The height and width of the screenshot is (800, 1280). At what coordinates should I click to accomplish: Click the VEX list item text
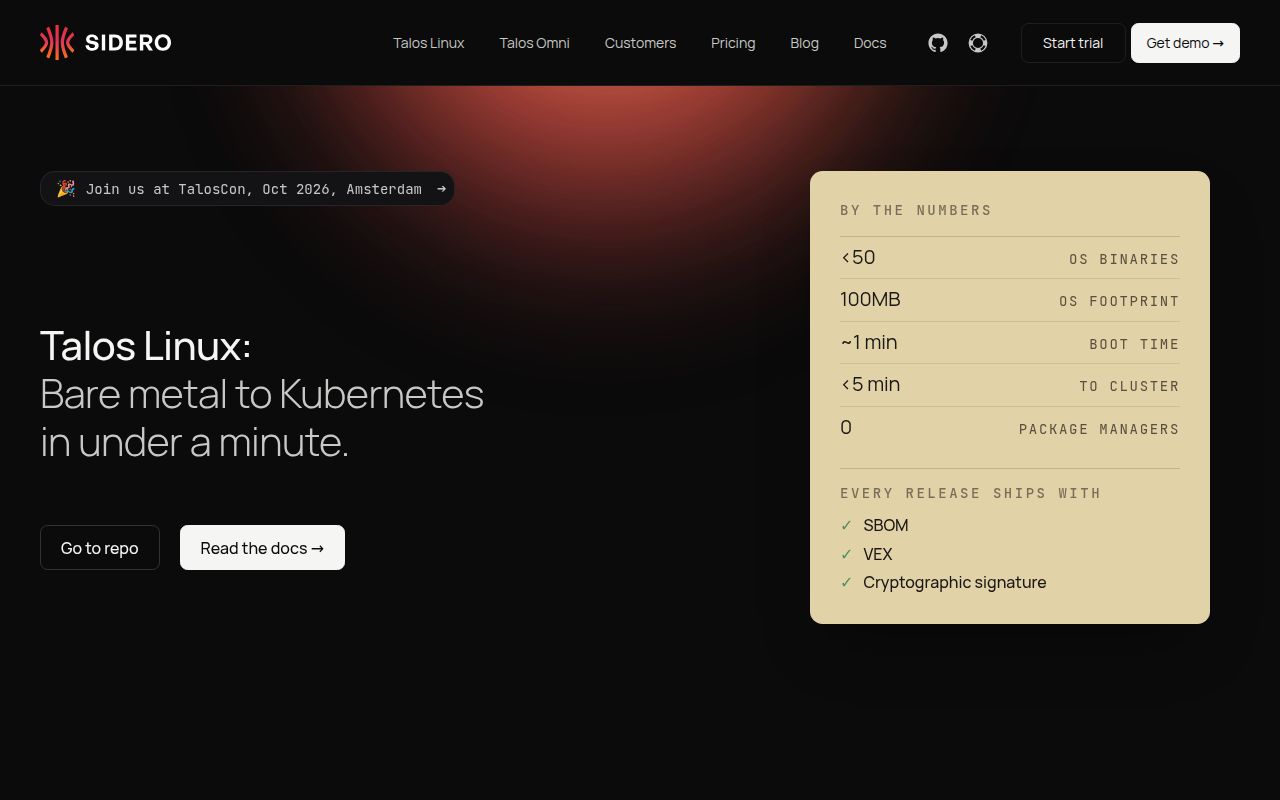click(878, 554)
